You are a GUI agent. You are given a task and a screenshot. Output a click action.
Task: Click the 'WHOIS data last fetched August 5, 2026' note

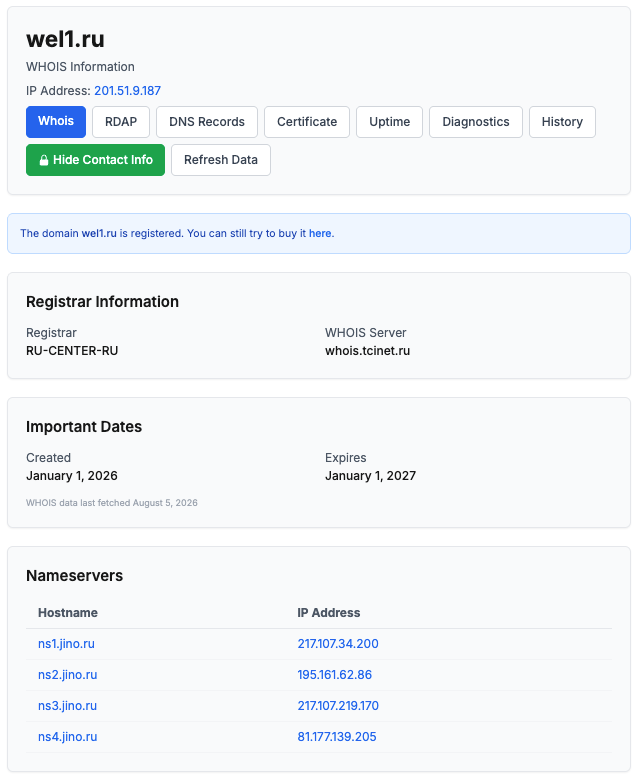112,503
